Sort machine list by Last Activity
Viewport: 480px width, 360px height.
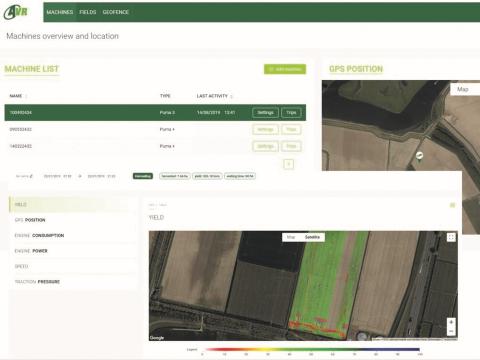point(214,96)
